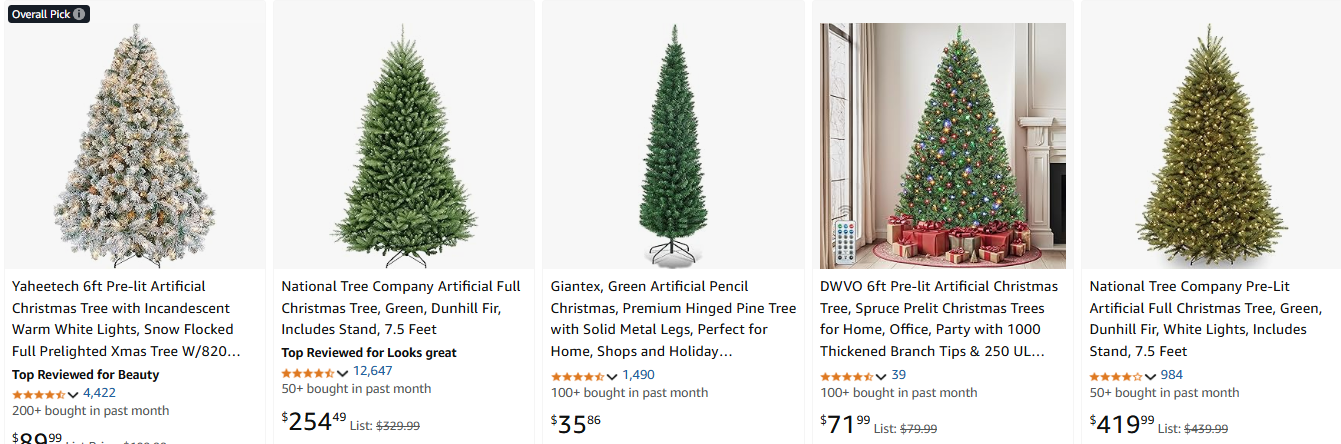This screenshot has width=1341, height=444.
Task: Open the 1,490 reviews link
Action: click(x=638, y=375)
